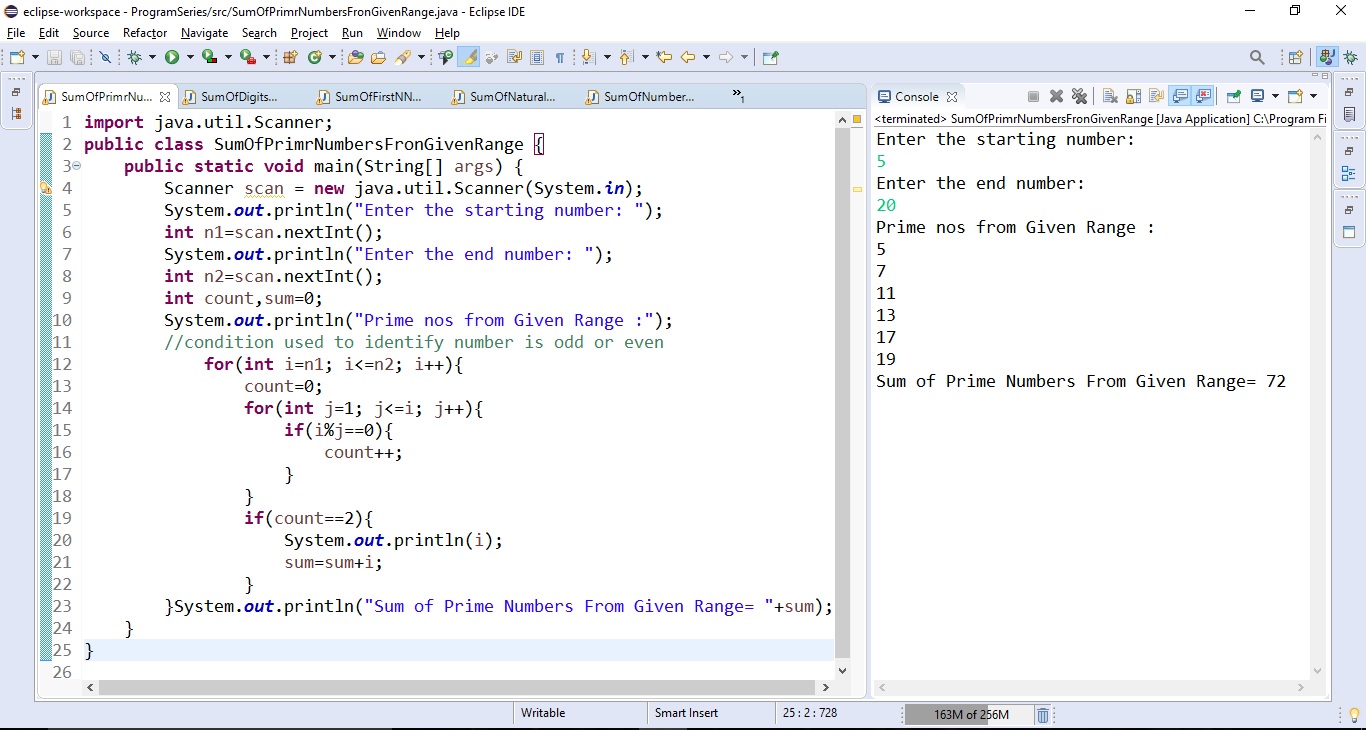
Task: Open the Run button dropdown arrow
Action: (188, 57)
